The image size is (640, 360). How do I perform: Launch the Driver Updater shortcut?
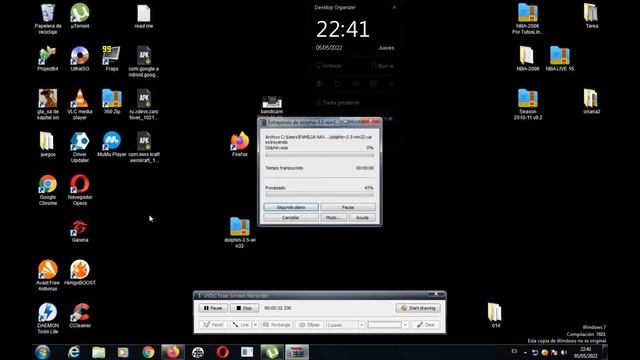[80, 147]
